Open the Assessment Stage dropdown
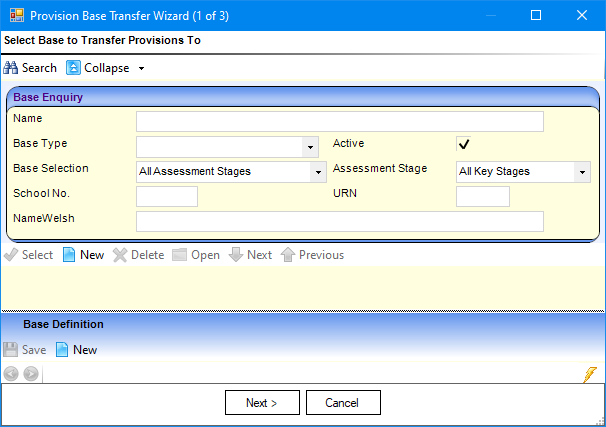The height and width of the screenshot is (427, 606). tap(583, 172)
